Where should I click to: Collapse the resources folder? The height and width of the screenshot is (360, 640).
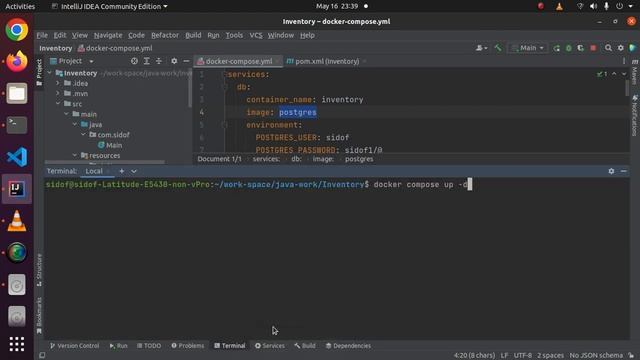pyautogui.click(x=75, y=155)
